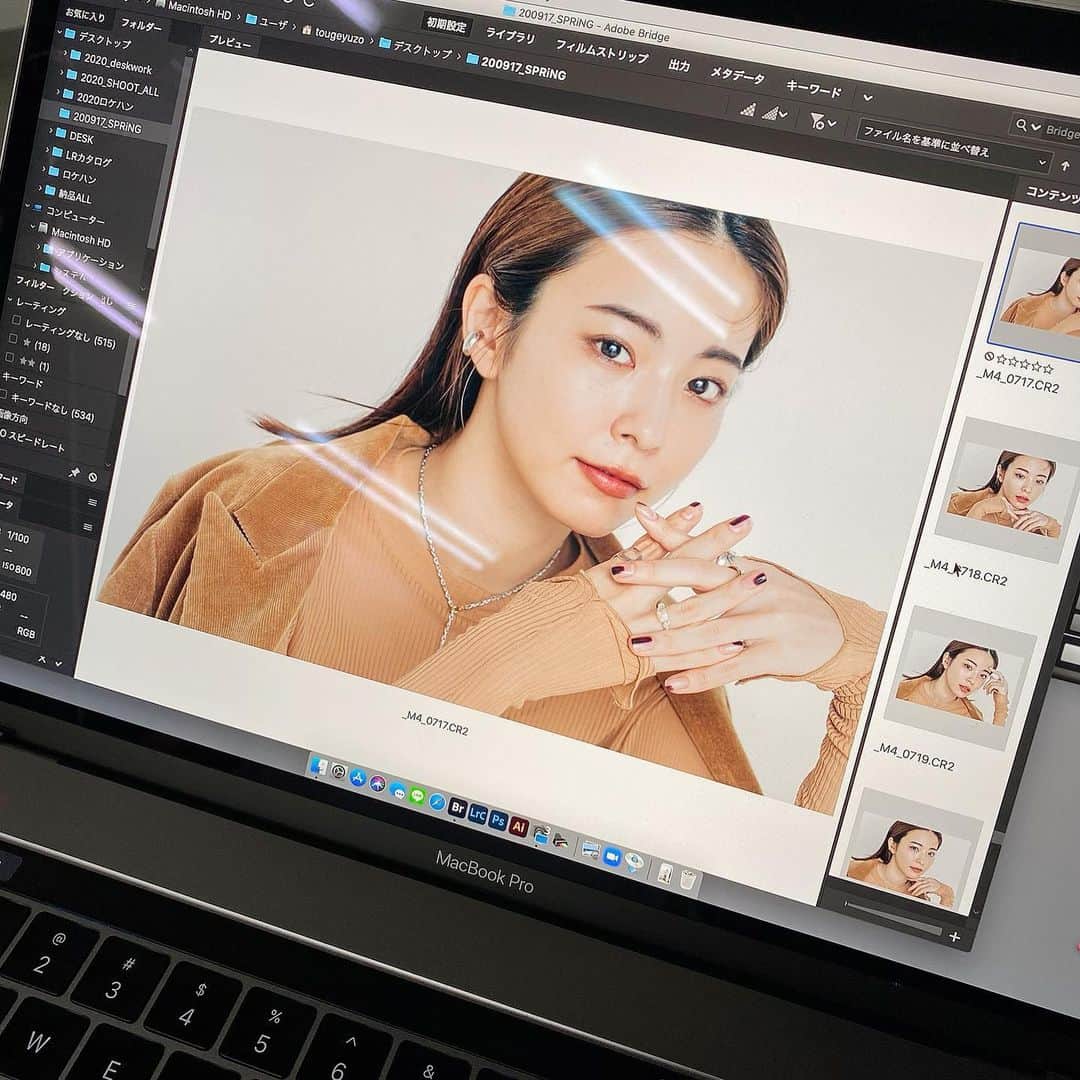Open the blue Messages icon in Dock
The height and width of the screenshot is (1080, 1080).
[x=397, y=790]
